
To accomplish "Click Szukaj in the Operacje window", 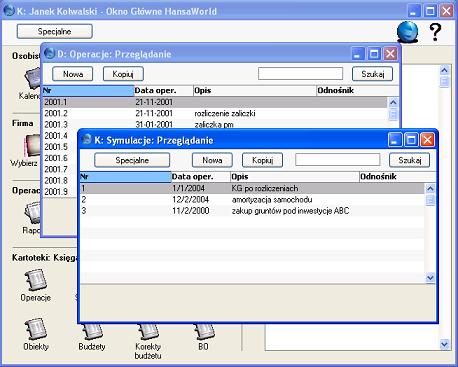I will tap(373, 74).
